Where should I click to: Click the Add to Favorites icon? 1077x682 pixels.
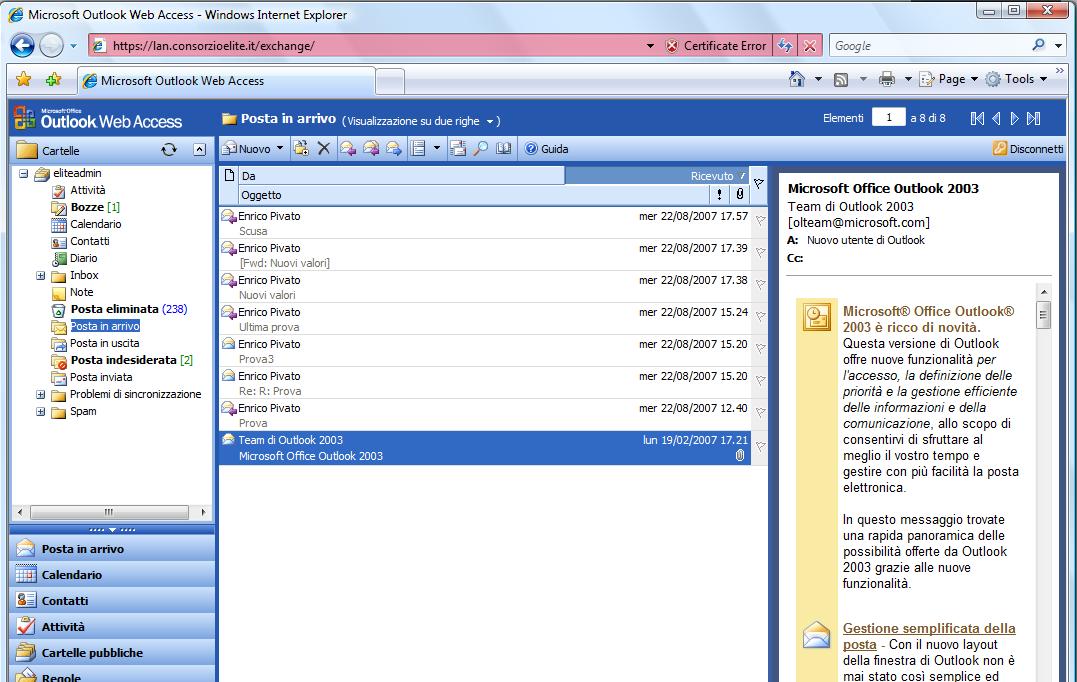point(53,80)
